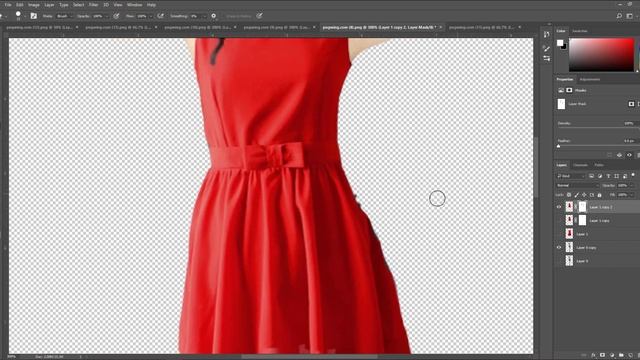
Task: Lock transparent pixels icon
Action: pos(569,195)
